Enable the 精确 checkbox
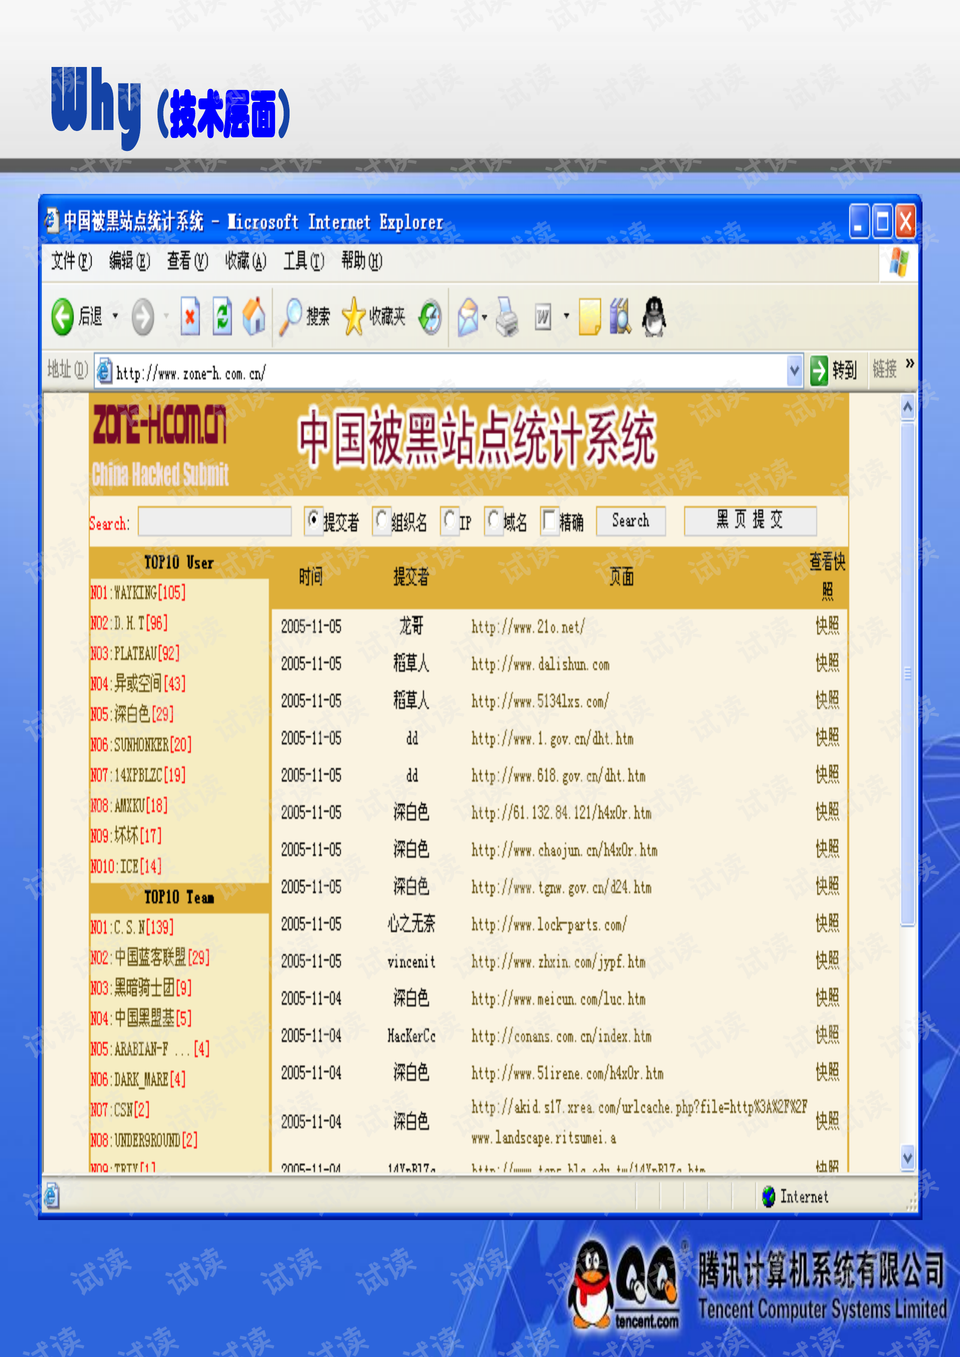The height and width of the screenshot is (1357, 960). [548, 520]
